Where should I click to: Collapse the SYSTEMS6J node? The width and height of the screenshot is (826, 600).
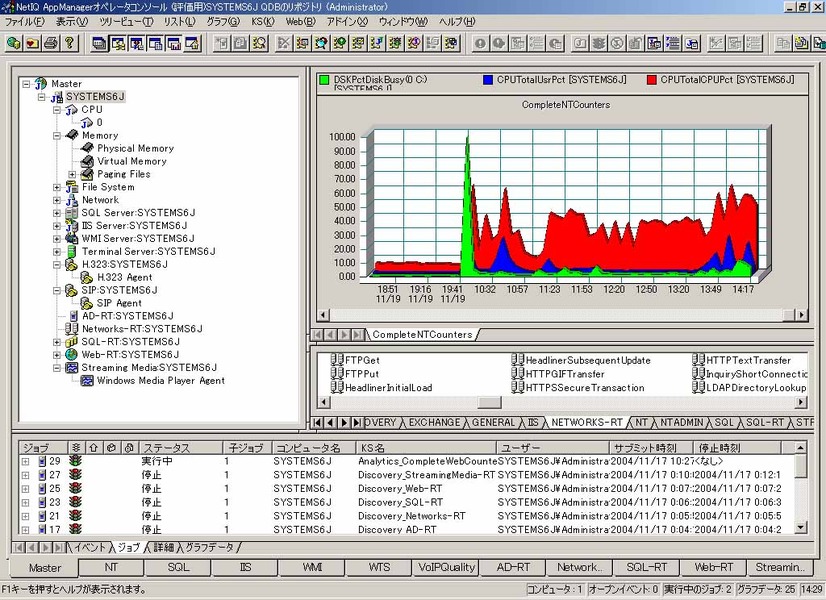point(42,97)
